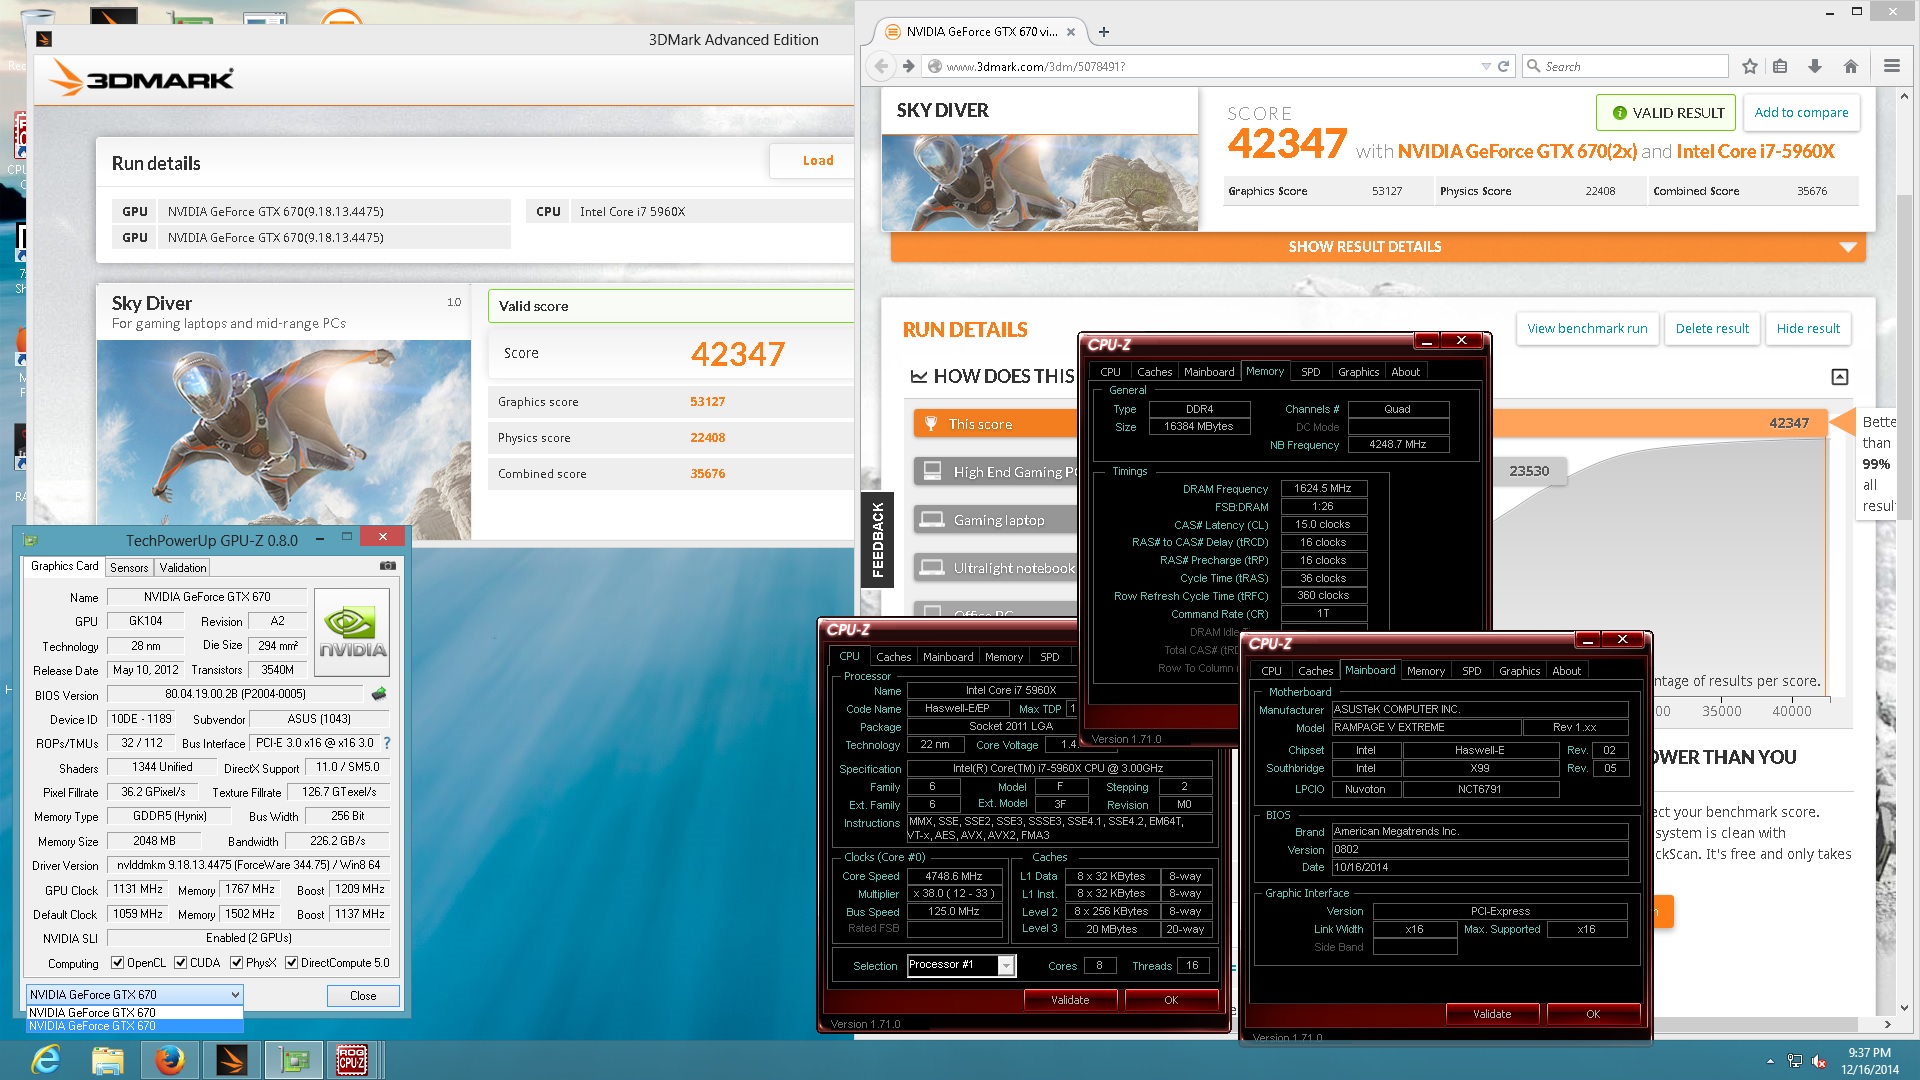Select highlighted NVIDIA GeForce GTX 670 option
This screenshot has width=1920, height=1080.
click(x=135, y=1026)
